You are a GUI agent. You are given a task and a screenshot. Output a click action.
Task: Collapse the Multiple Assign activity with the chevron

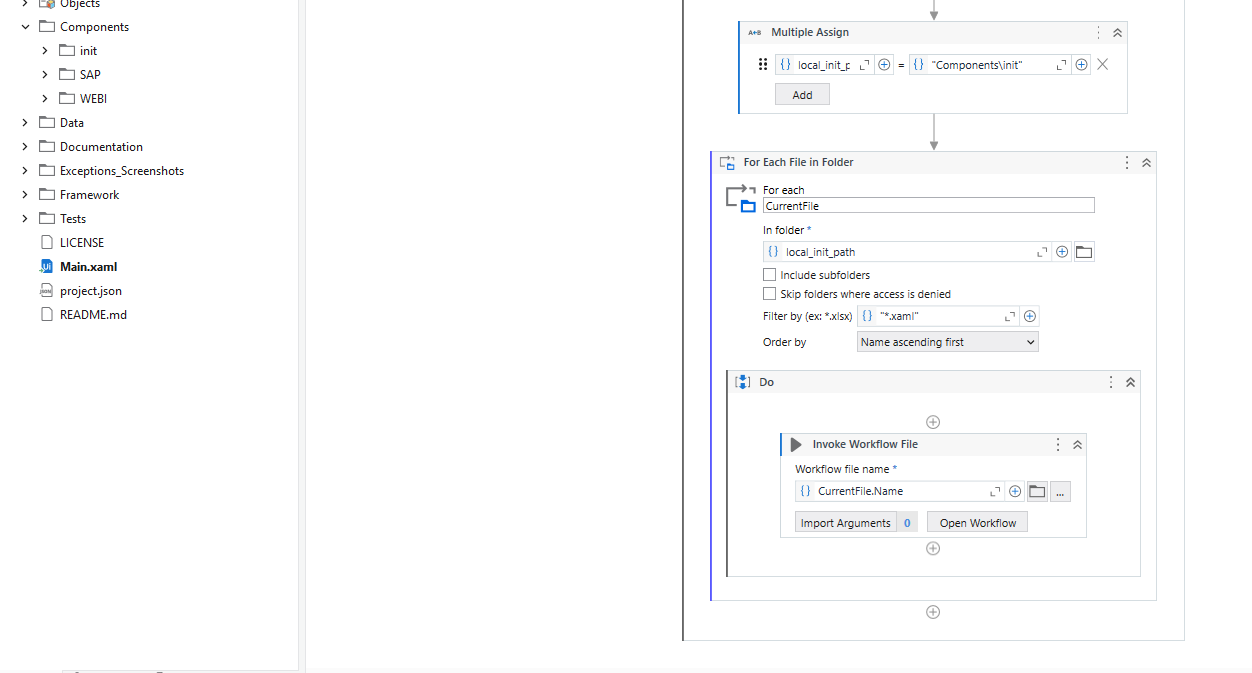coord(1117,32)
